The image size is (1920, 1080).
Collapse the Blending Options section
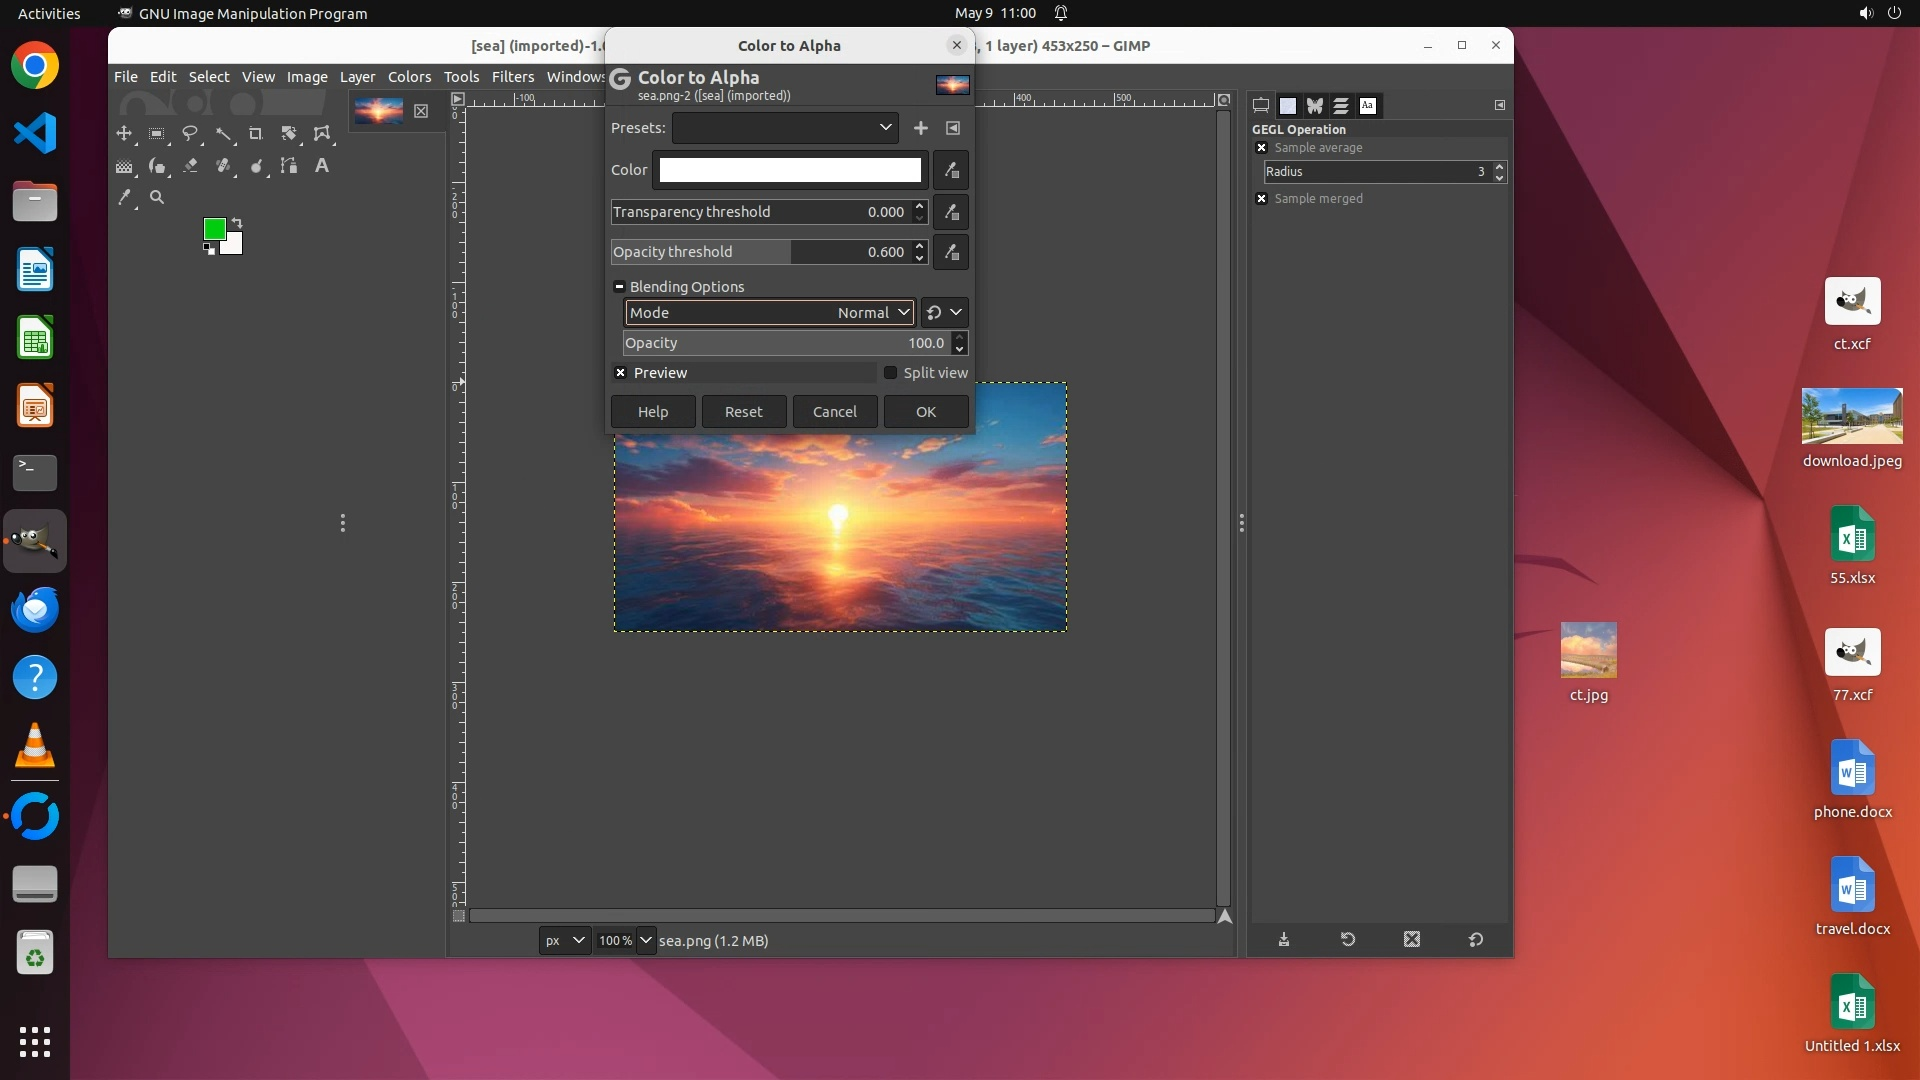click(x=619, y=287)
